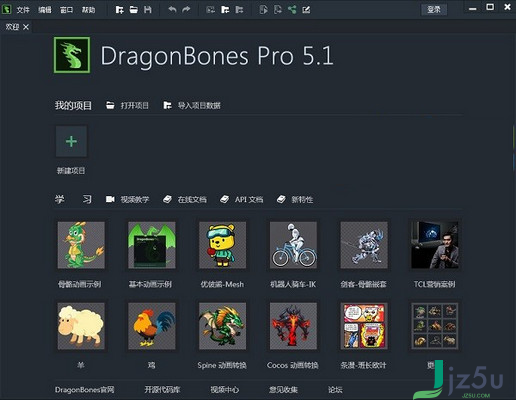The width and height of the screenshot is (516, 400).
Task: Click the edit feedback pencil icon
Action: click(x=306, y=10)
